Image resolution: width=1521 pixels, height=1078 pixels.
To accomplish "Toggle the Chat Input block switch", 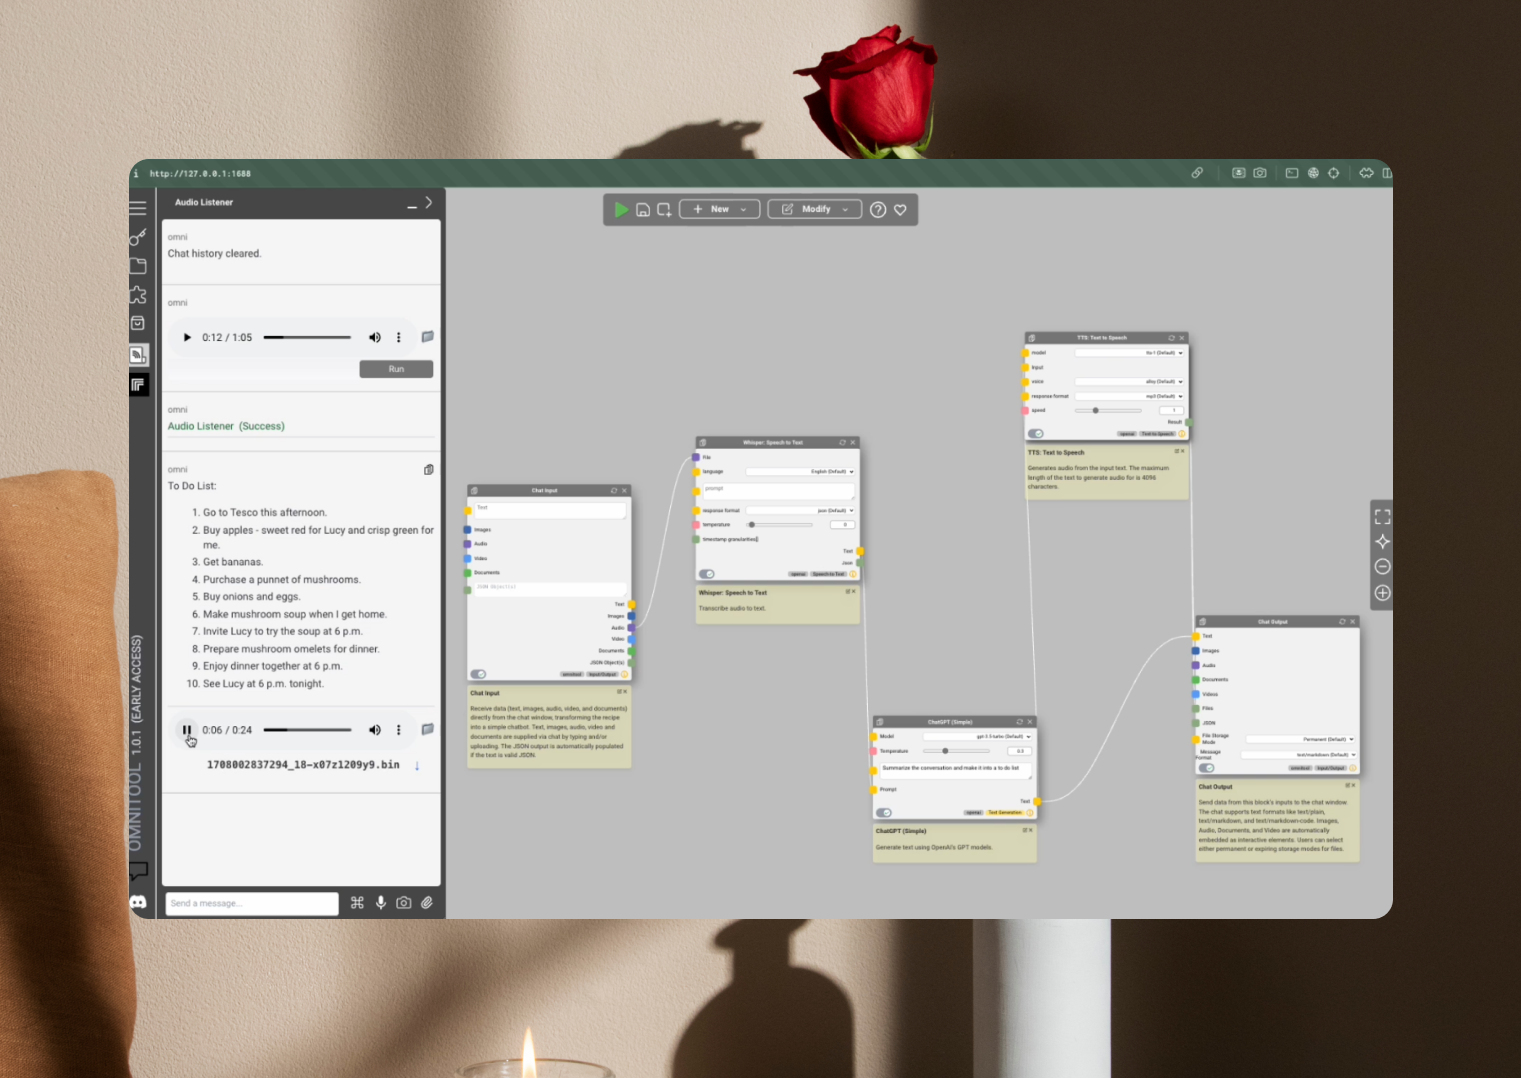I will coord(478,674).
